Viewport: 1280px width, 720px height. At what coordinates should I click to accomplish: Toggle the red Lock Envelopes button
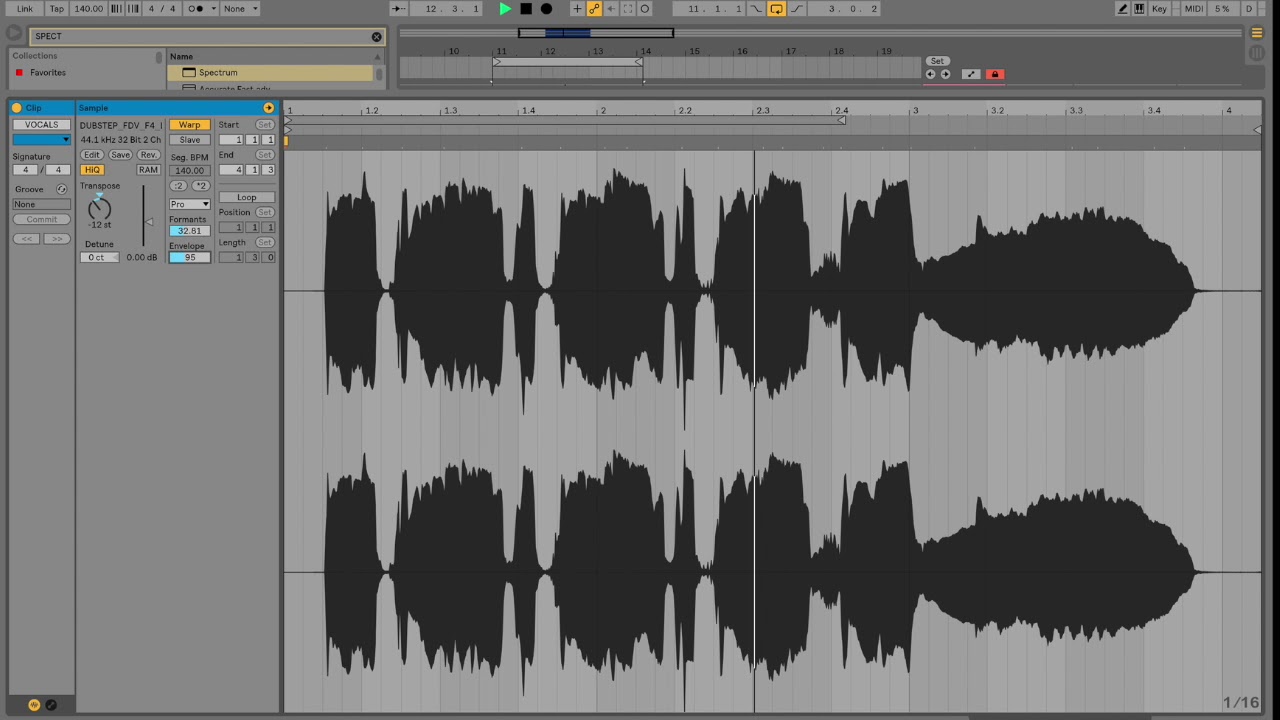click(x=994, y=74)
